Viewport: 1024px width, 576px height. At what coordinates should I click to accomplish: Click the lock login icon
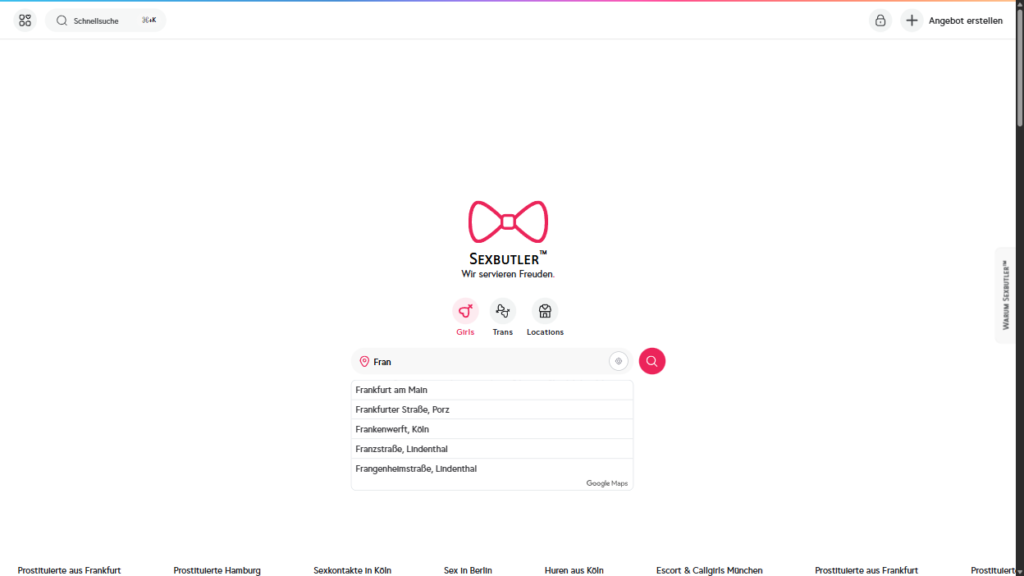click(880, 20)
